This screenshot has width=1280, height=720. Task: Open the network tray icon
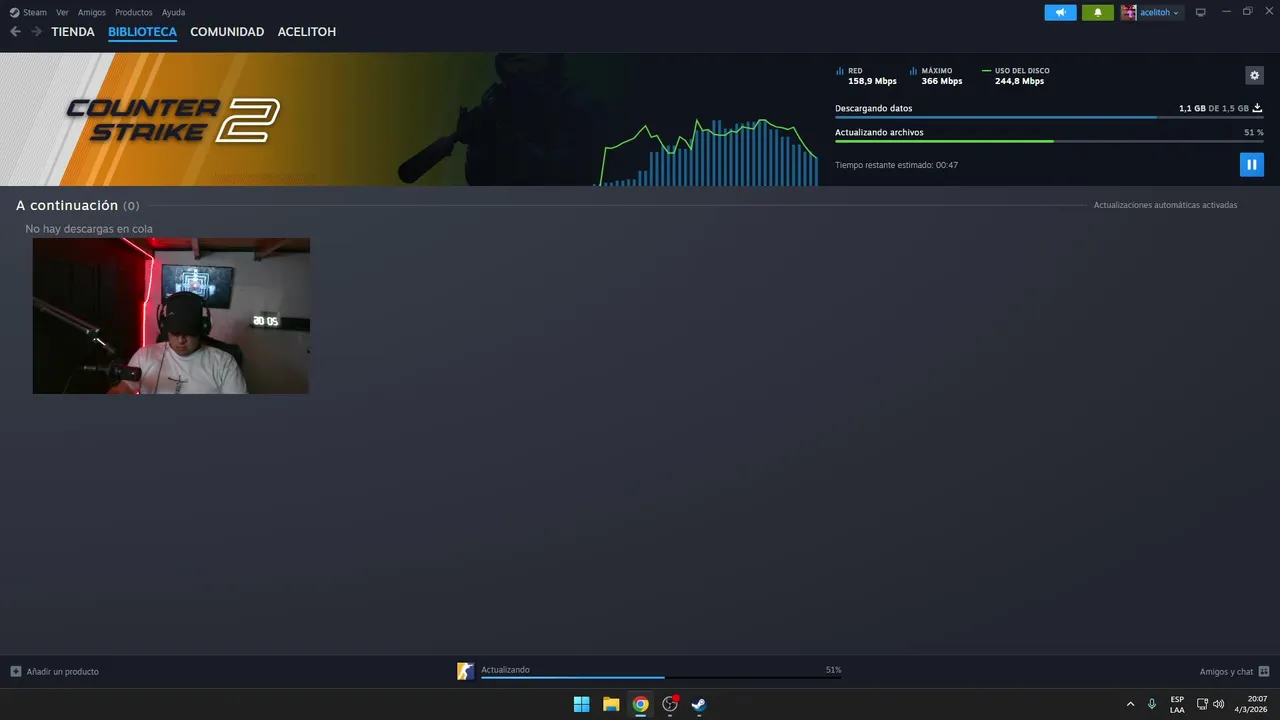pyautogui.click(x=1202, y=704)
